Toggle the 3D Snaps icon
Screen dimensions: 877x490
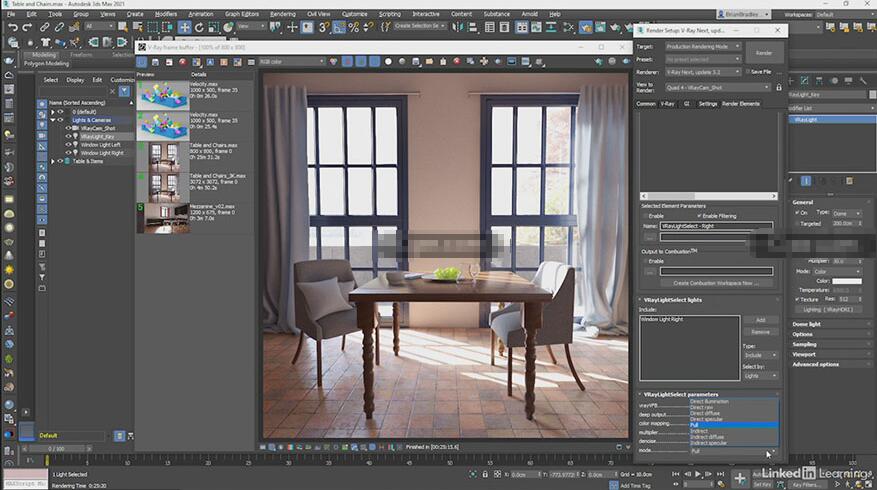(x=324, y=27)
